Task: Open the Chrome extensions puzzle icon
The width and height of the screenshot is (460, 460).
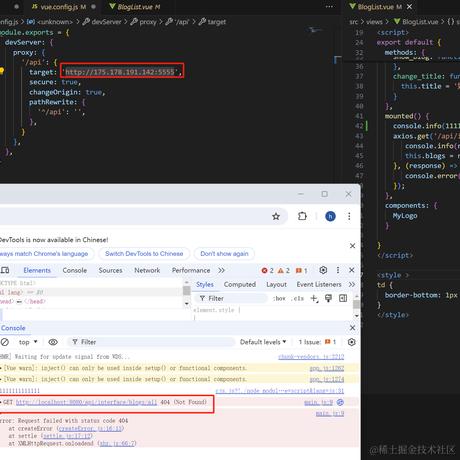Action: point(302,216)
